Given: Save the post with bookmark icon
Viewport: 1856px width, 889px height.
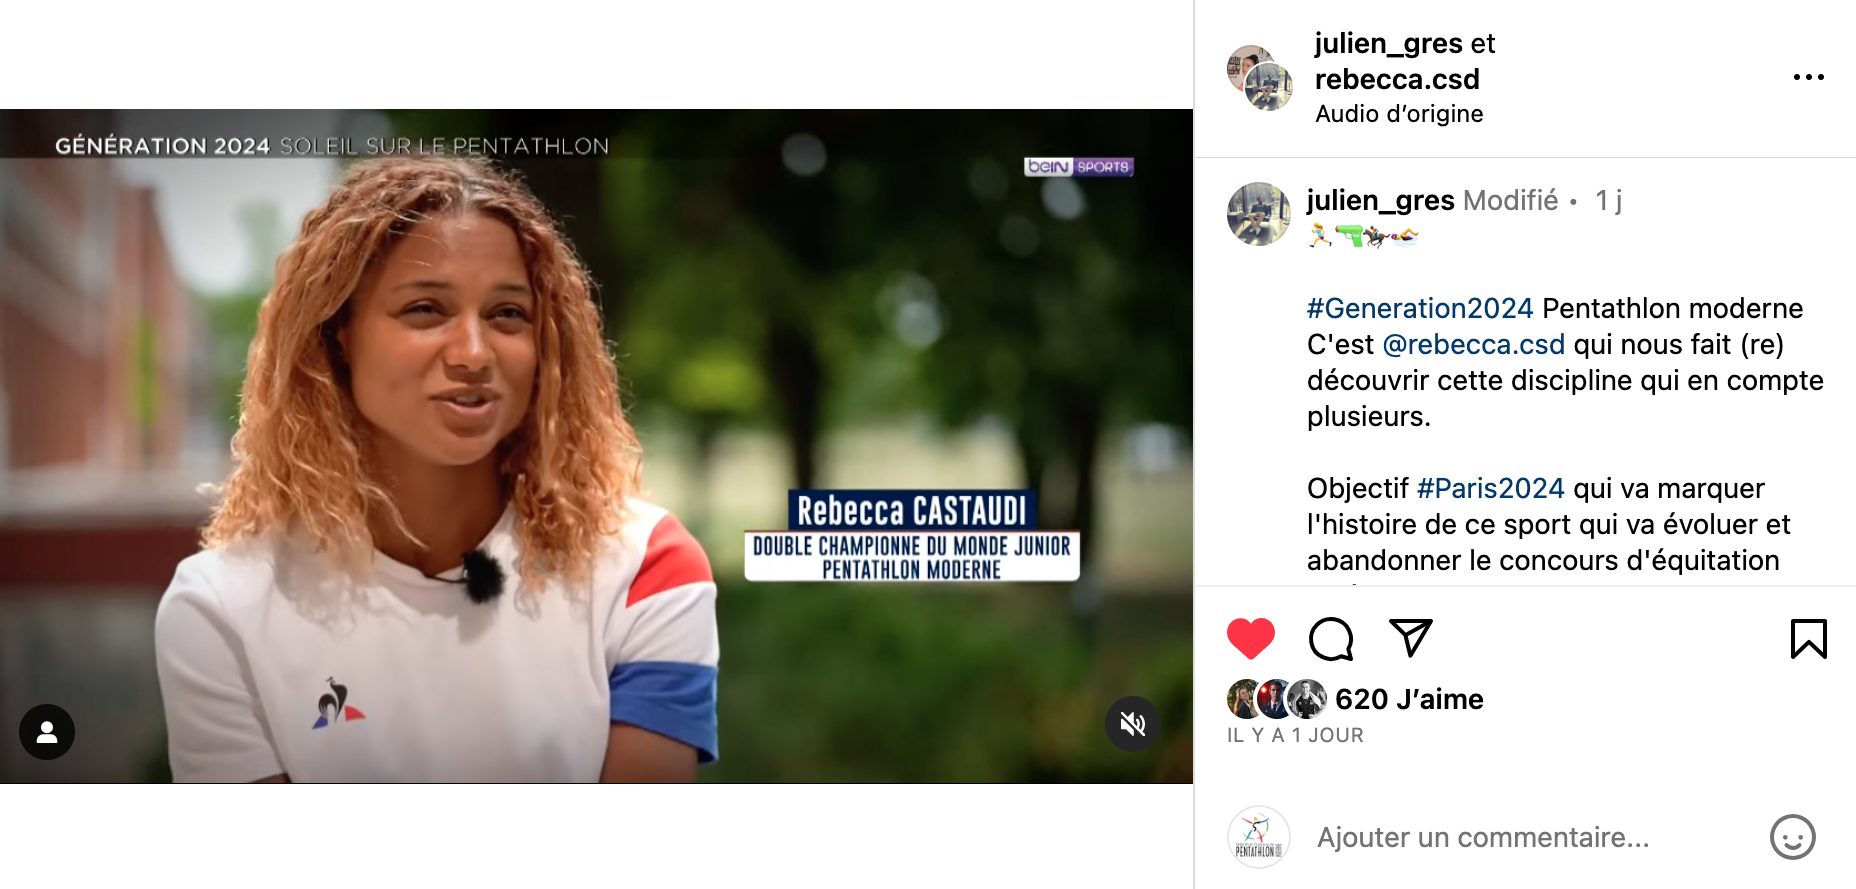Looking at the screenshot, I should tap(1808, 639).
